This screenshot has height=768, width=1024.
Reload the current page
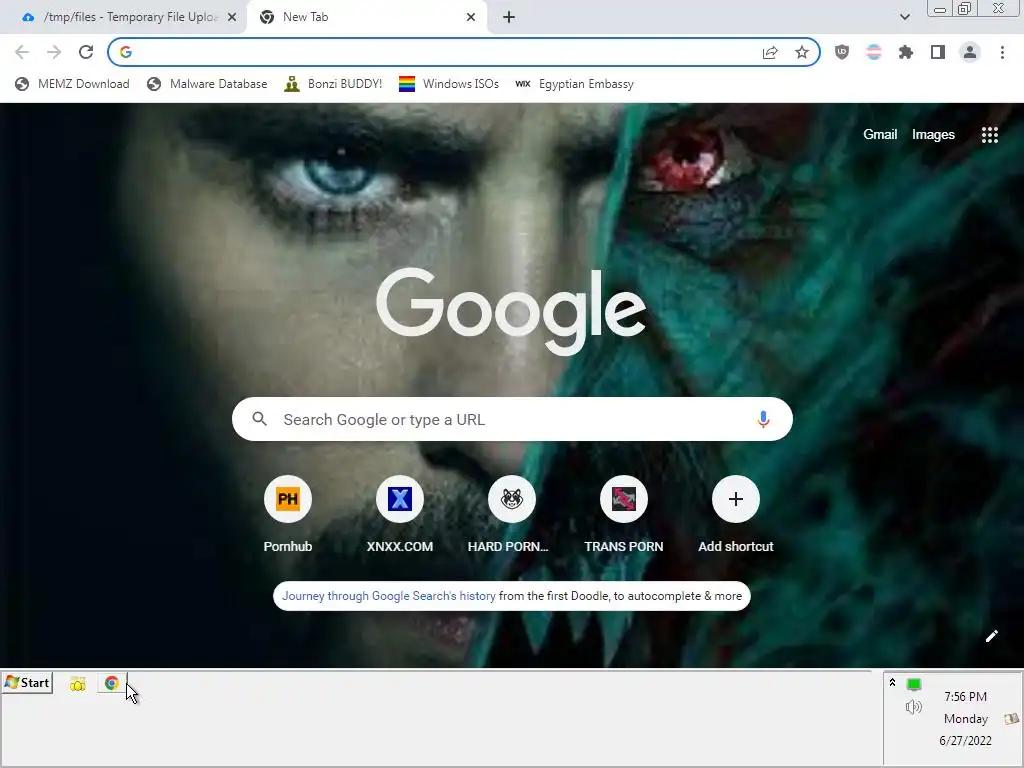pyautogui.click(x=86, y=52)
